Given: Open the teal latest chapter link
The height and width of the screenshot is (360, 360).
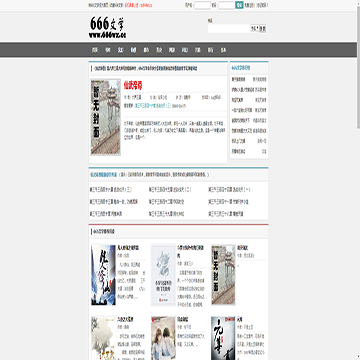Looking at the screenshot, I should [x=153, y=105].
